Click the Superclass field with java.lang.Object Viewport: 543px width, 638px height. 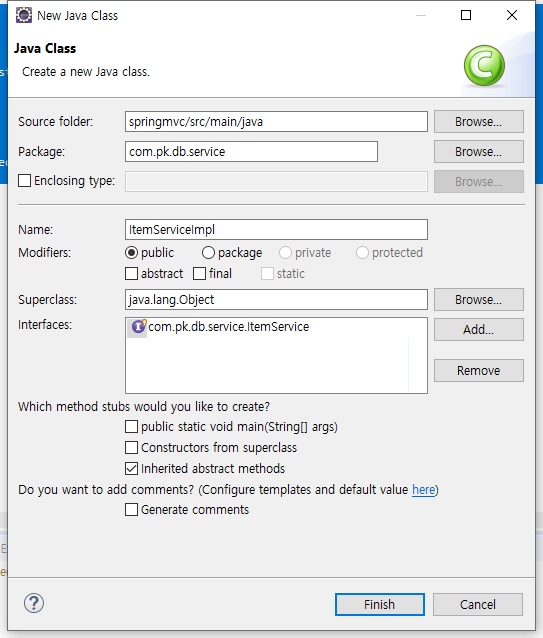pyautogui.click(x=276, y=299)
